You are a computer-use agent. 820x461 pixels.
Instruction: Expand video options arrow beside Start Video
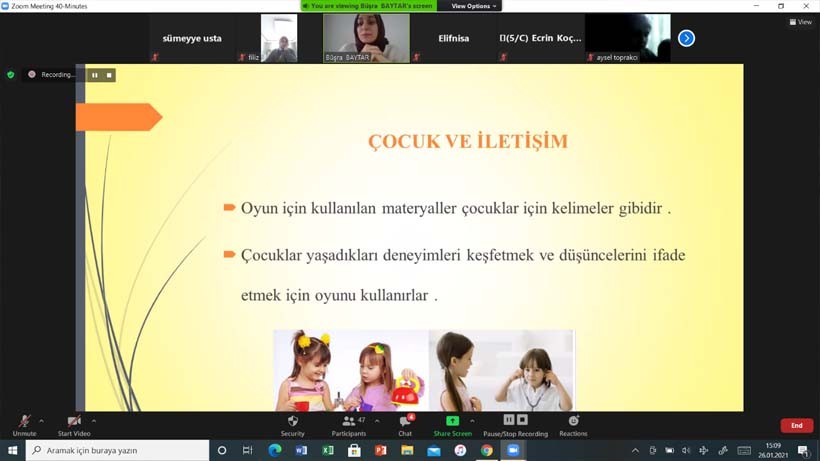[94, 420]
